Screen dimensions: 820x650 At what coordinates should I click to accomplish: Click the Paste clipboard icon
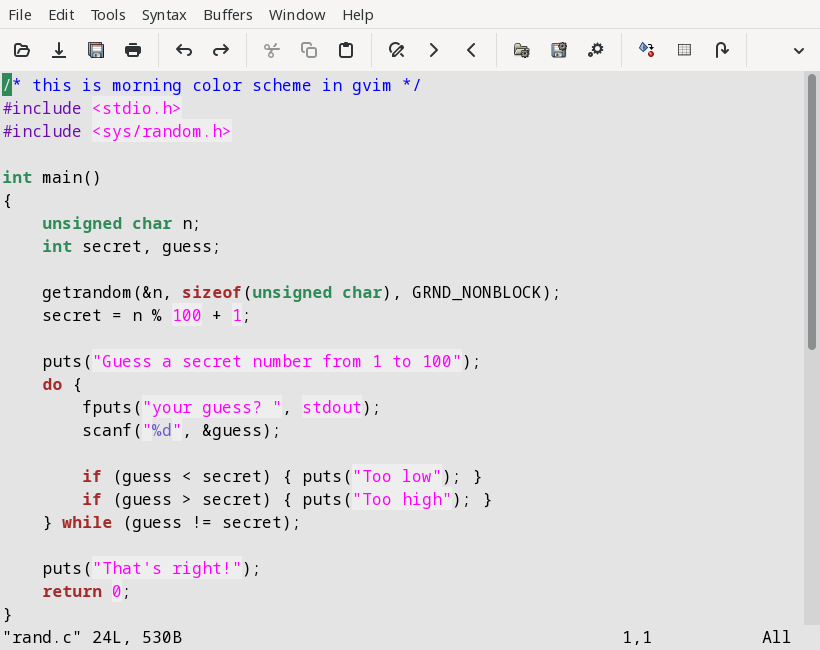pyautogui.click(x=346, y=50)
